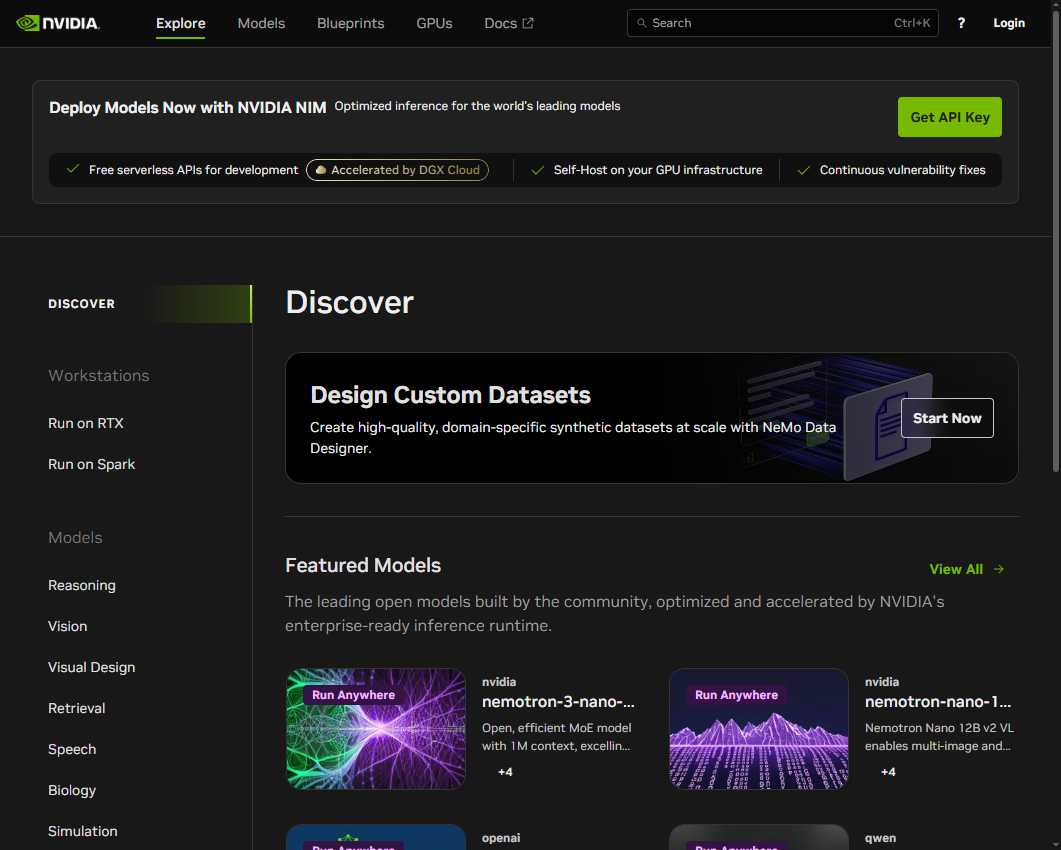Screen dimensions: 1061x850
Task: Open the View All featured models link
Action: (x=956, y=568)
